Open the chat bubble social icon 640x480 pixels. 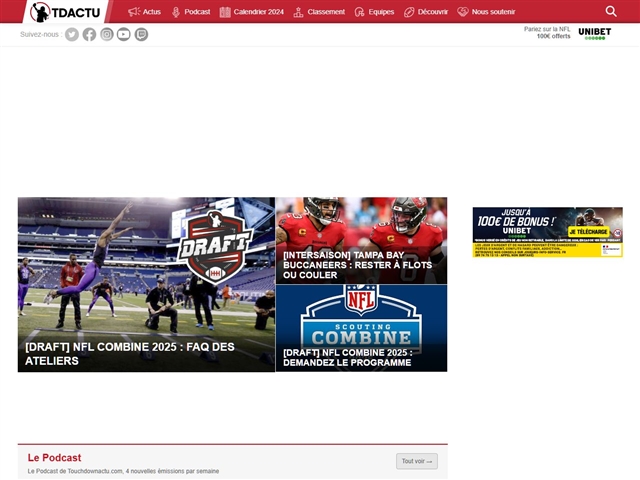click(141, 35)
